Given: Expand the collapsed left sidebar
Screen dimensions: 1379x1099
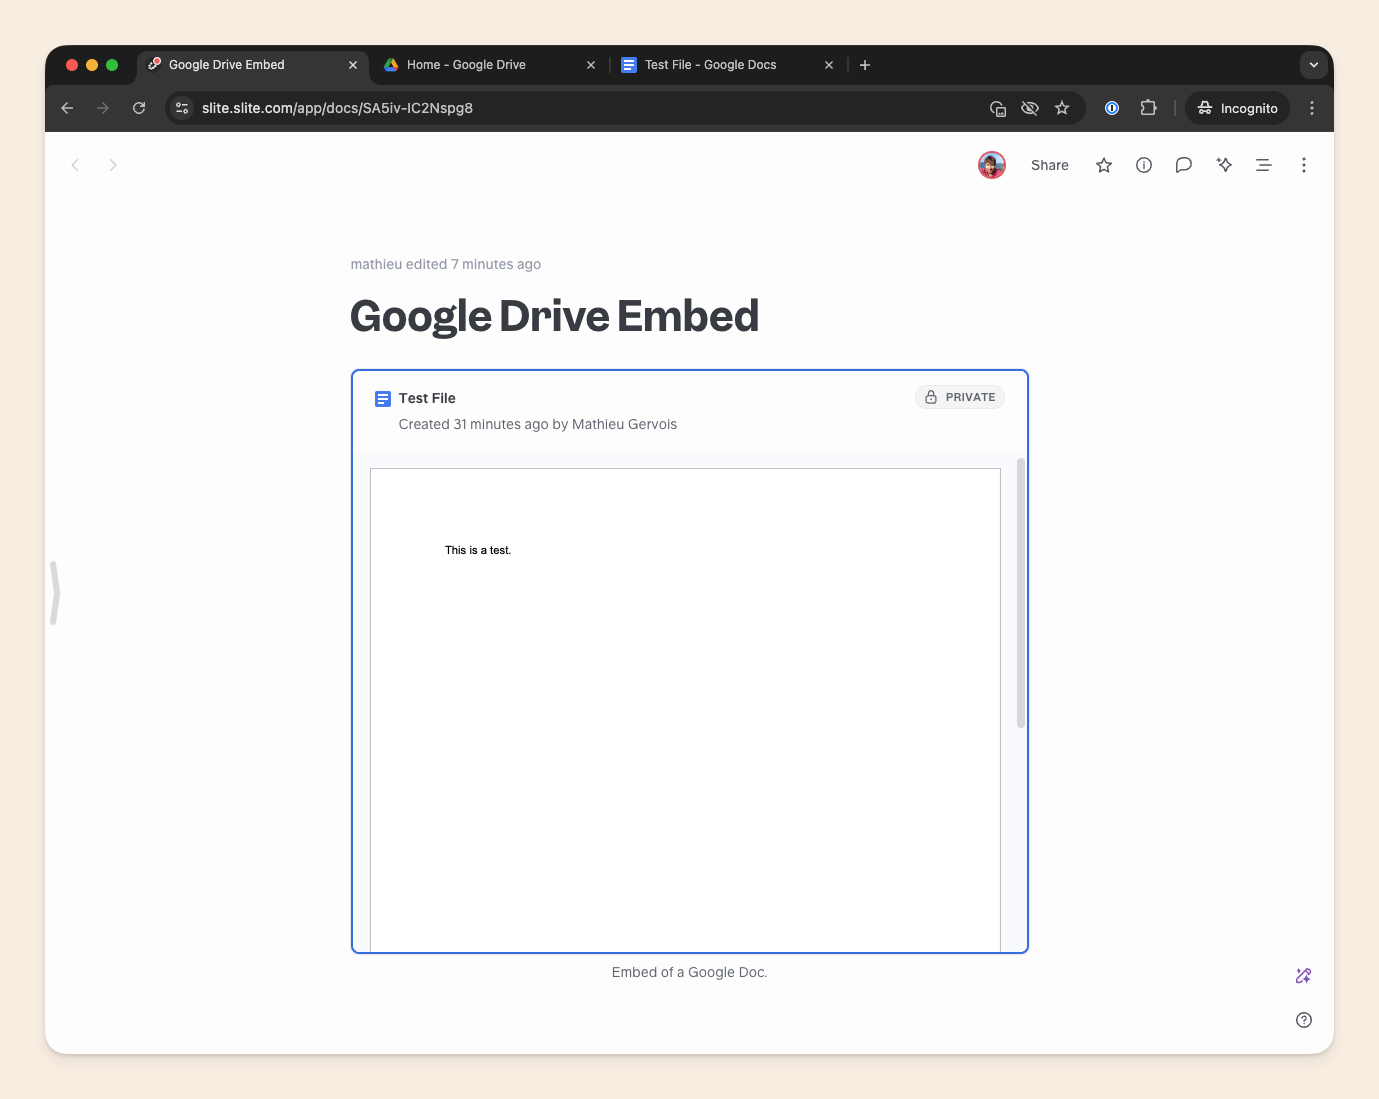Looking at the screenshot, I should tap(55, 593).
